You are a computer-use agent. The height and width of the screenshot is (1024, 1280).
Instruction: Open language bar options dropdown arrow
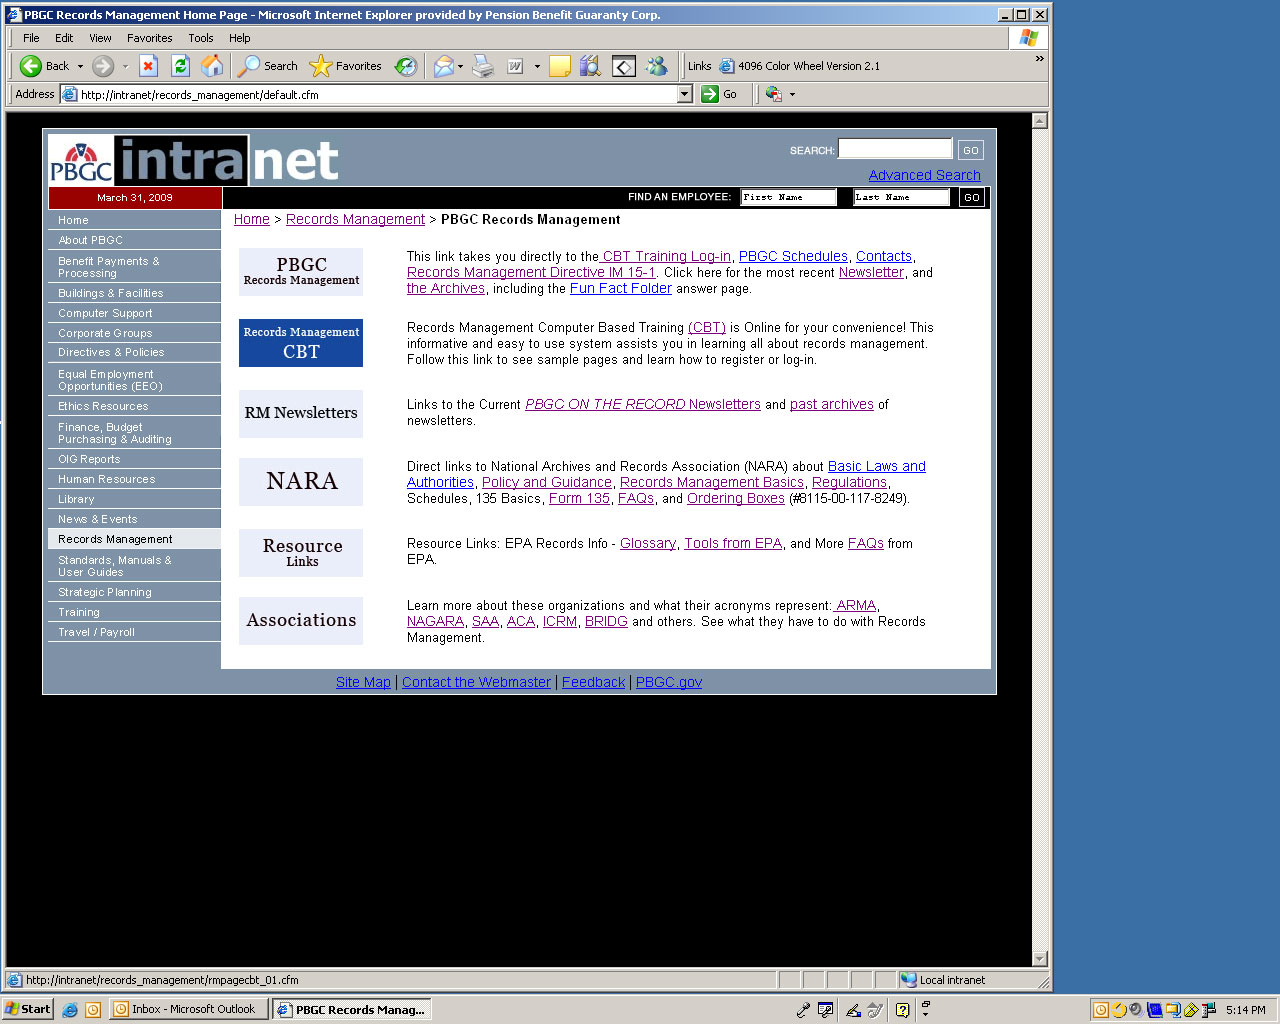pos(925,1014)
